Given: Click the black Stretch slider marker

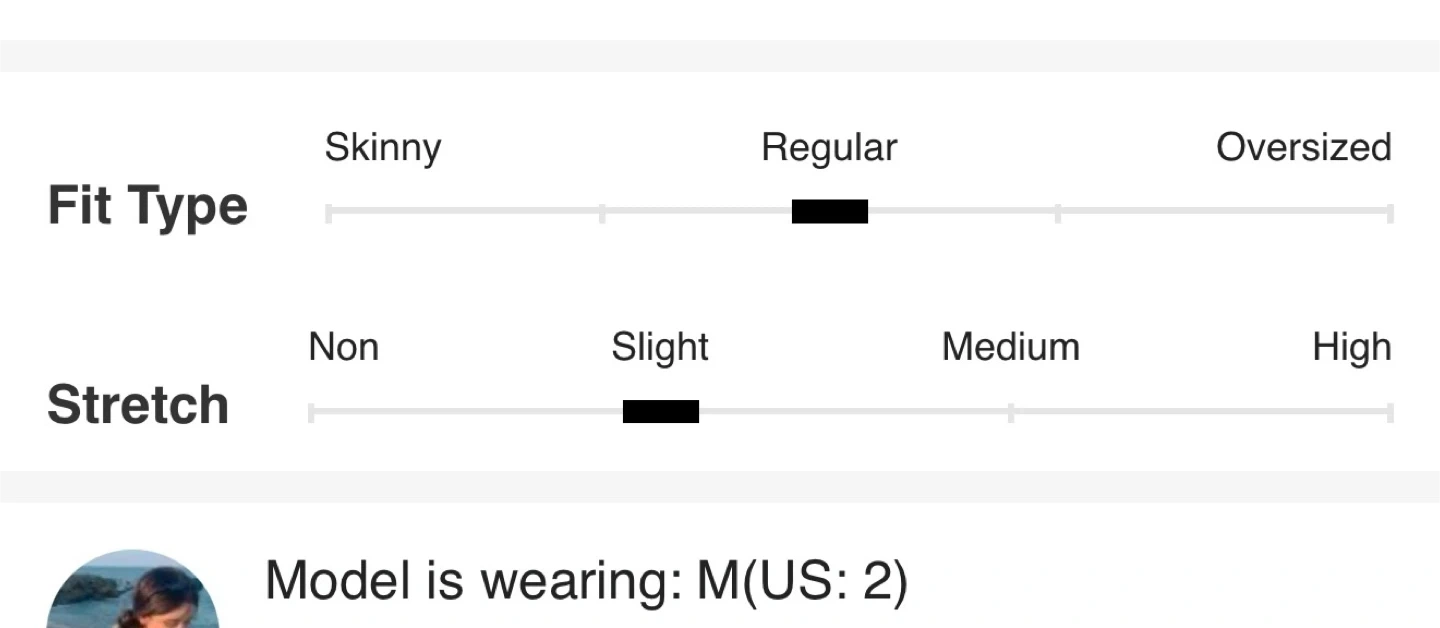Looking at the screenshot, I should click(x=660, y=412).
